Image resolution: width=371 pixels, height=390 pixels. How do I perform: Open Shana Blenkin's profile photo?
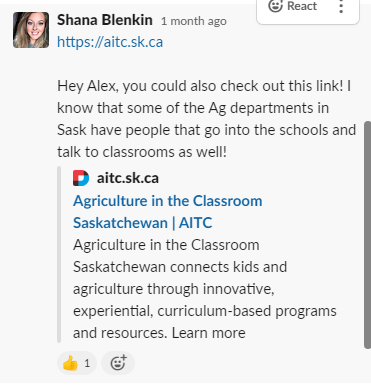click(31, 30)
